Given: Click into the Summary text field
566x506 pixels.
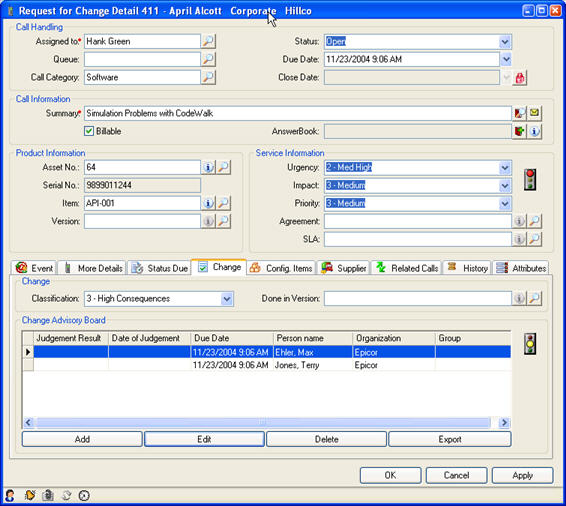Looking at the screenshot, I should point(298,113).
